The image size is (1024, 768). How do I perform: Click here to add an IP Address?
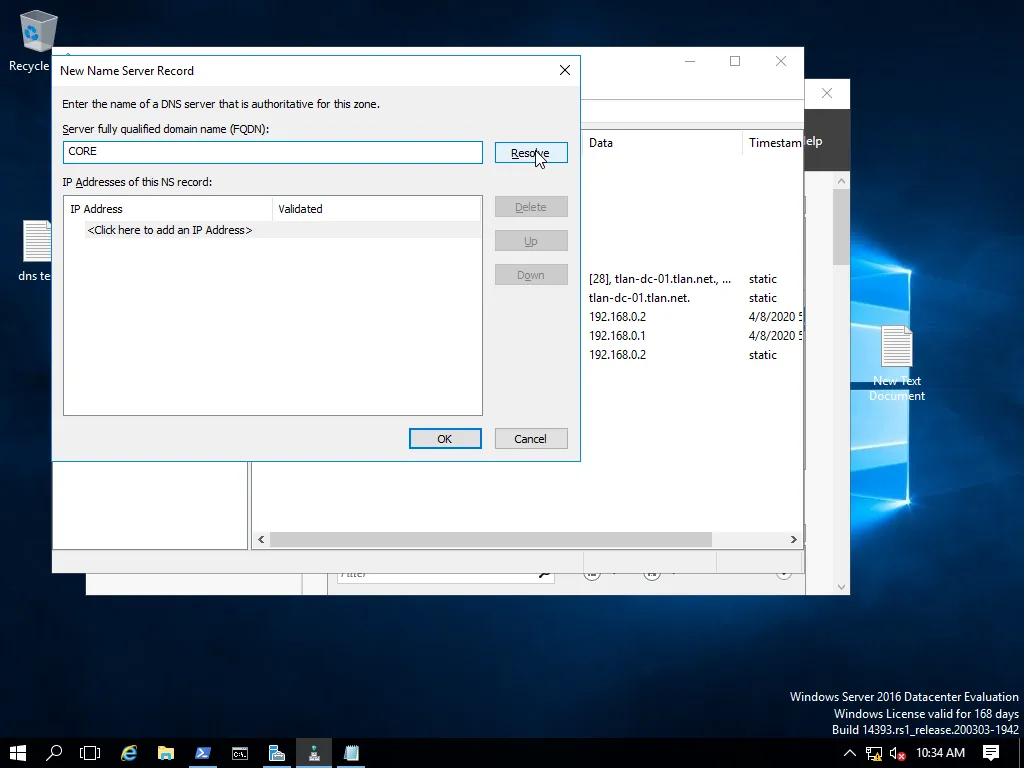(x=170, y=230)
